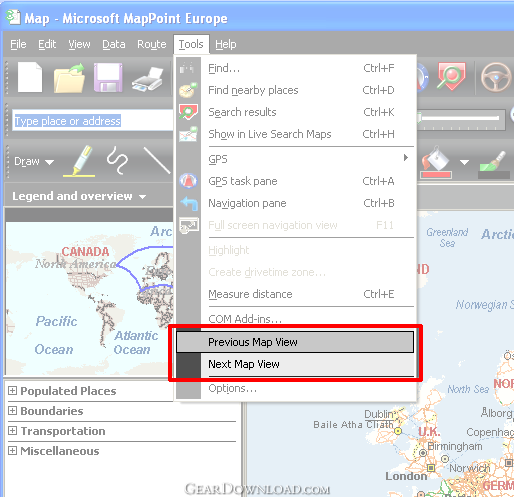Open the View menu
514x497 pixels.
tap(79, 44)
